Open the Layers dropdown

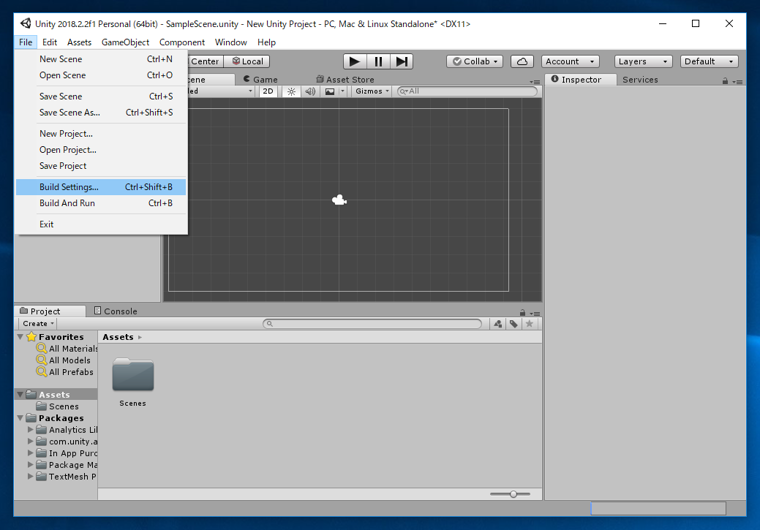click(x=643, y=62)
